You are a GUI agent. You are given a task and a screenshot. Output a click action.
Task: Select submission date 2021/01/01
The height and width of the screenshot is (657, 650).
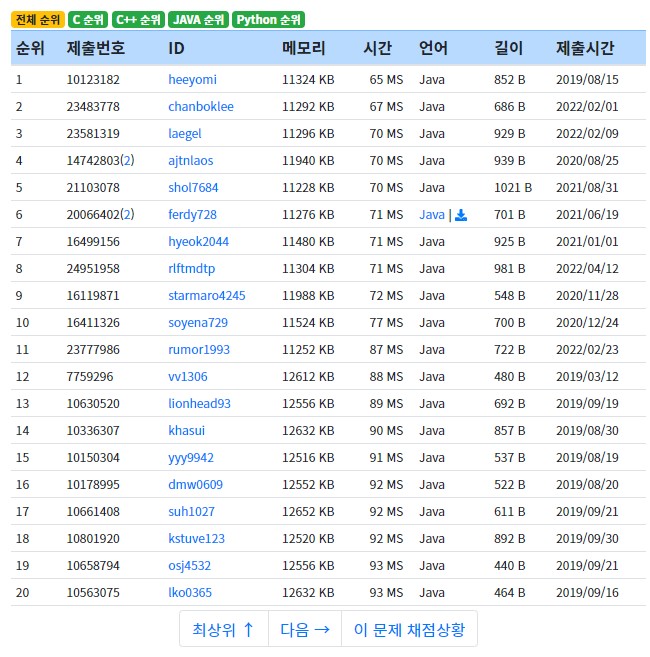tap(587, 241)
